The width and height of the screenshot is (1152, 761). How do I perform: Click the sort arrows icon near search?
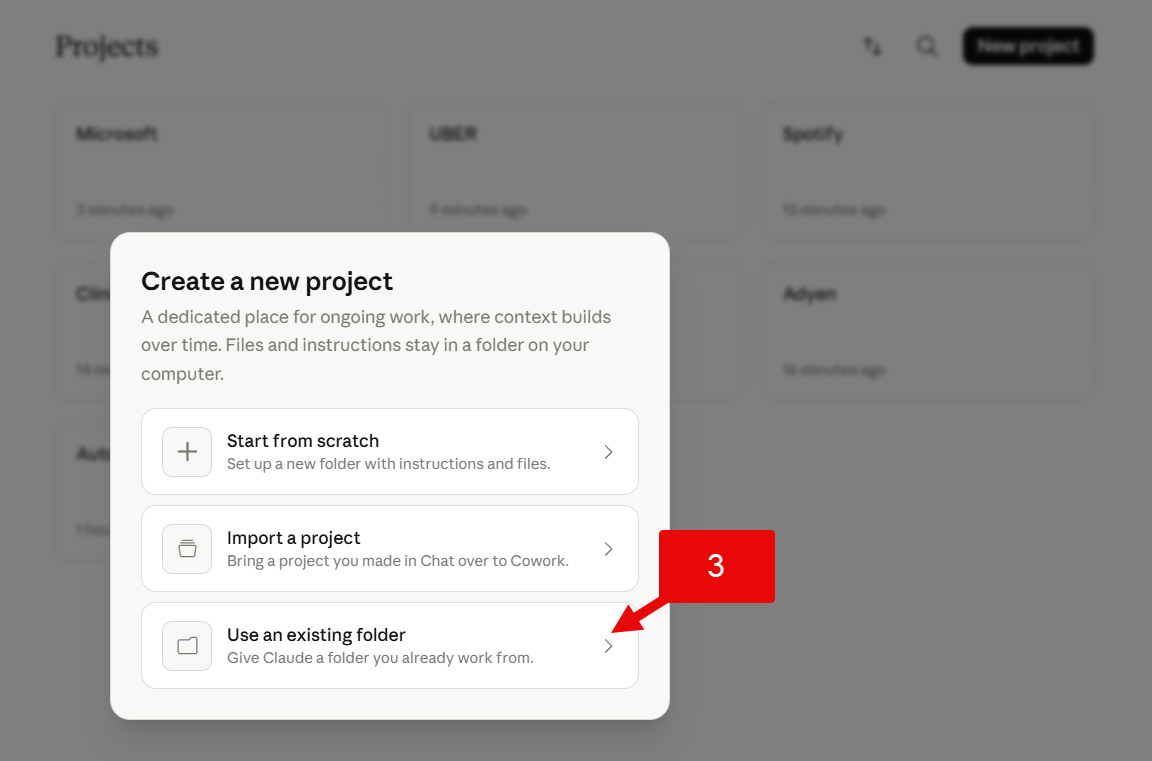click(x=872, y=46)
